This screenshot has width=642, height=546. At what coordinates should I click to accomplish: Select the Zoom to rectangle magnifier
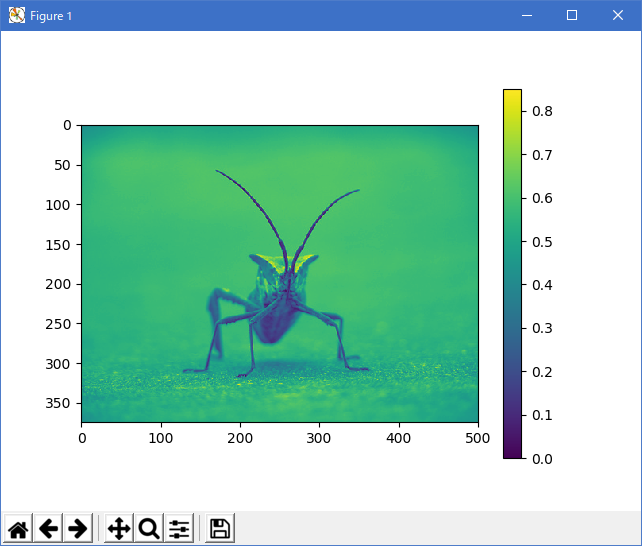click(x=149, y=528)
